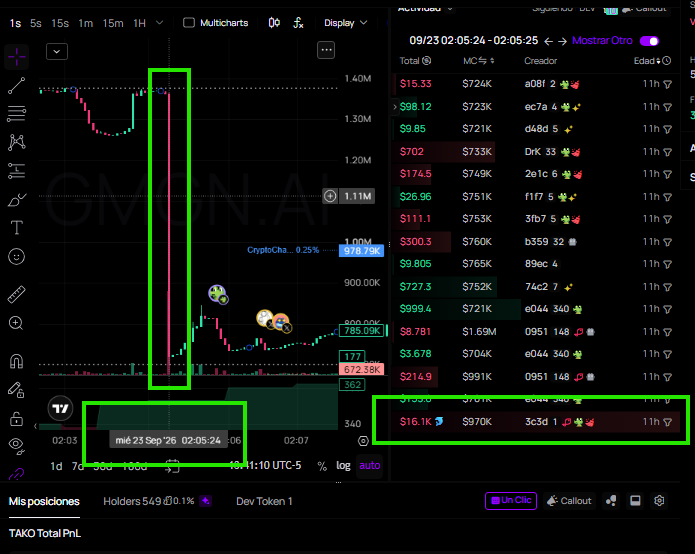Go to next time interval arrow

(x=562, y=41)
